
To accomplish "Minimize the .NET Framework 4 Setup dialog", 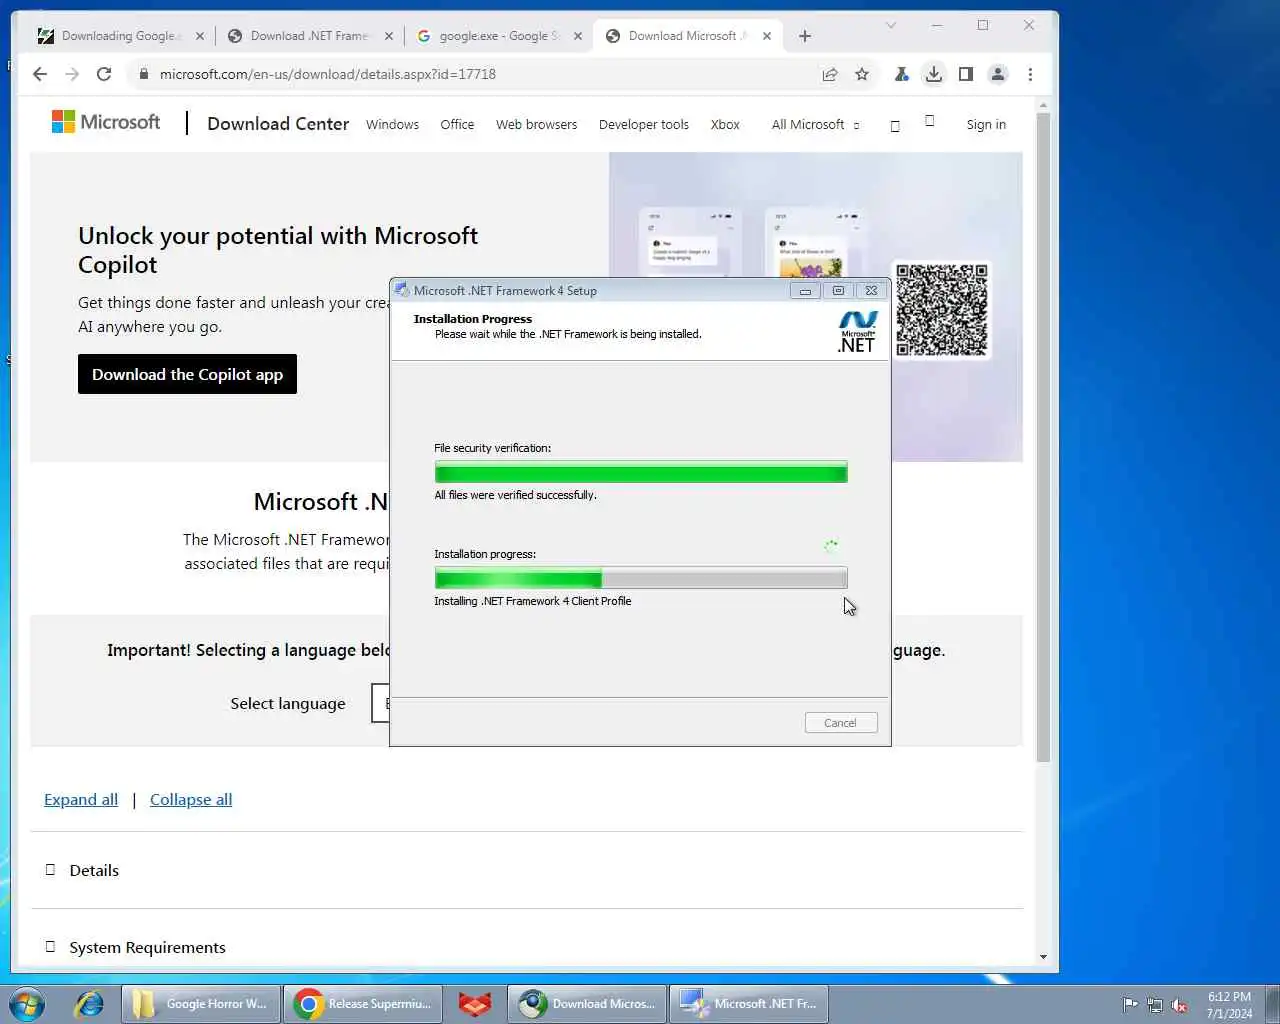I will click(805, 291).
